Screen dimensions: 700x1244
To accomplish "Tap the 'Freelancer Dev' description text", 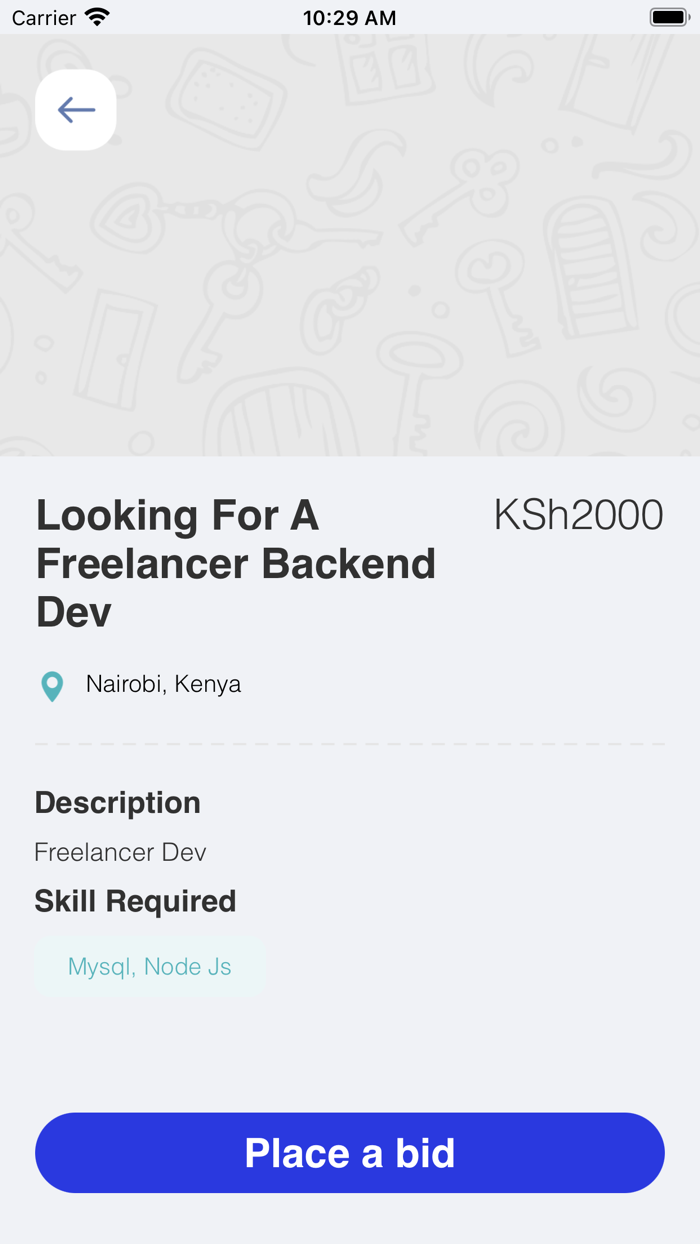I will tap(120, 852).
